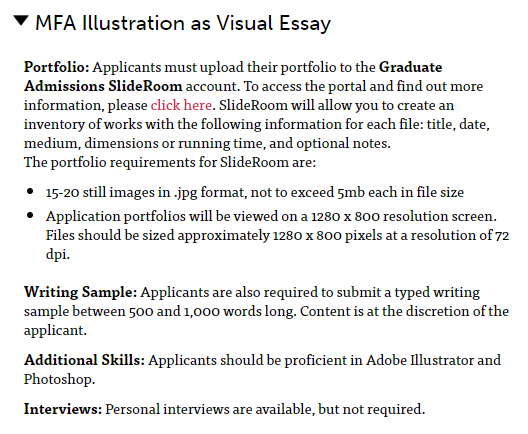Click the bullet before '15-20 still images'
Screen dimensions: 528x434
coord(30,191)
